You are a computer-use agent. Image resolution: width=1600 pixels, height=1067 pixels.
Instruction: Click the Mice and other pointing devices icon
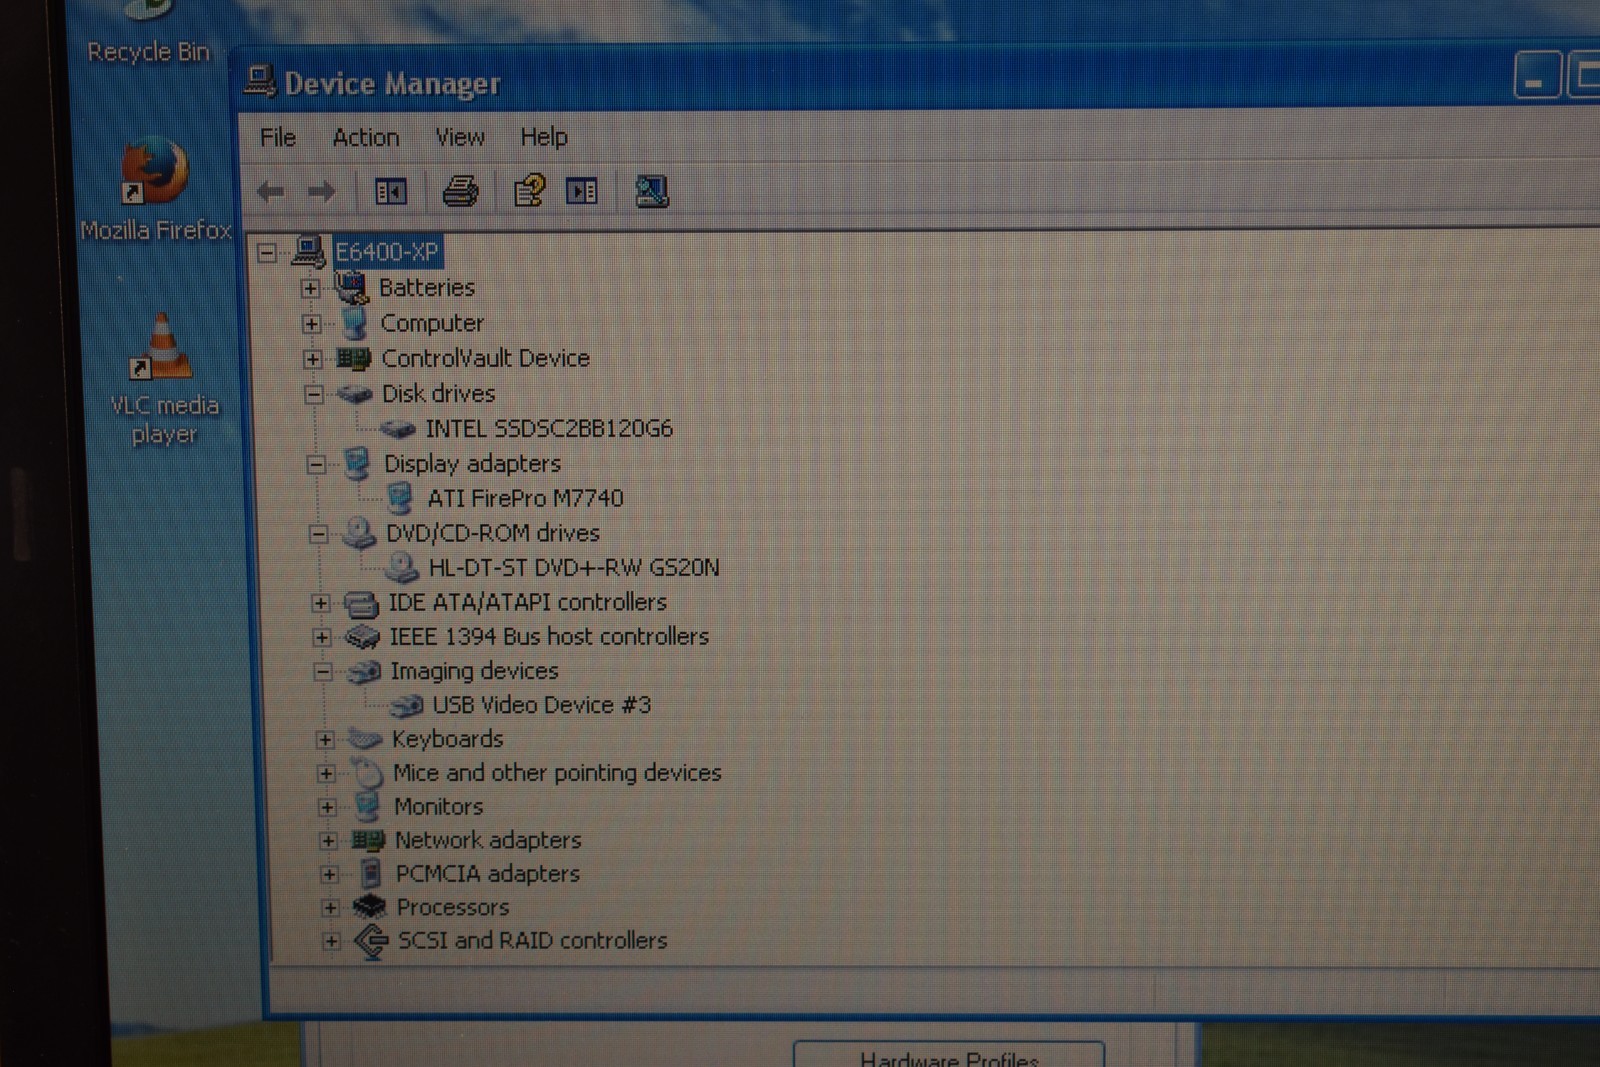(367, 772)
